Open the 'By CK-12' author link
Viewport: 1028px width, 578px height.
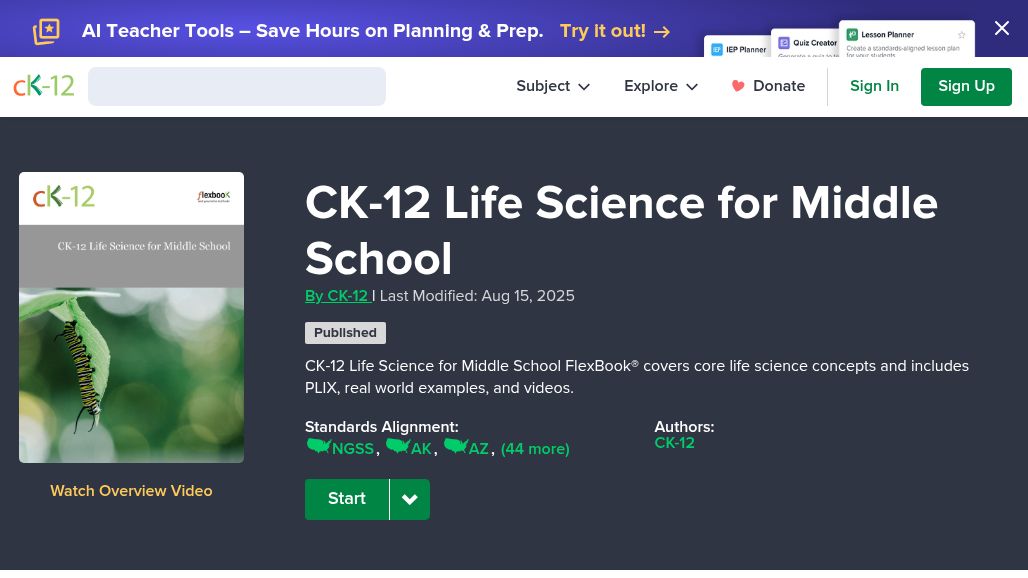[337, 296]
